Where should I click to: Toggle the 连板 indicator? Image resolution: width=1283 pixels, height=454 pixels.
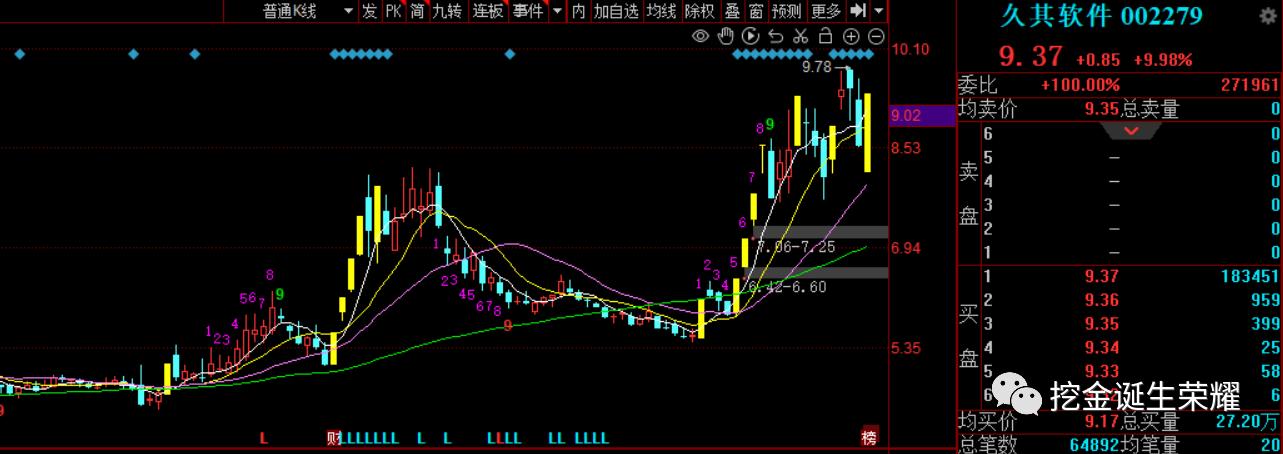(x=488, y=11)
